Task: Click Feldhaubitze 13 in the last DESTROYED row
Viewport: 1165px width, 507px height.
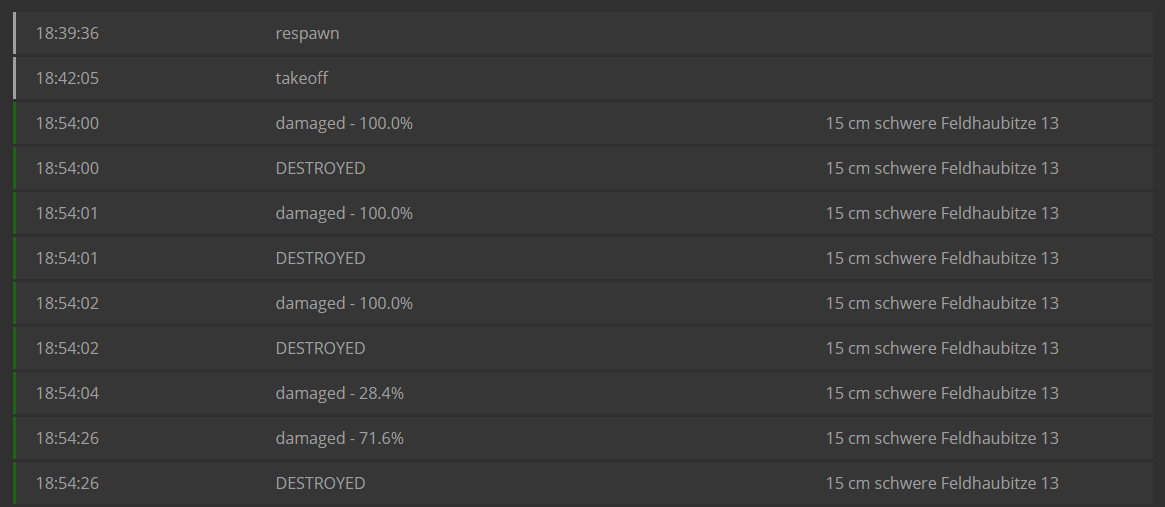Action: point(942,483)
